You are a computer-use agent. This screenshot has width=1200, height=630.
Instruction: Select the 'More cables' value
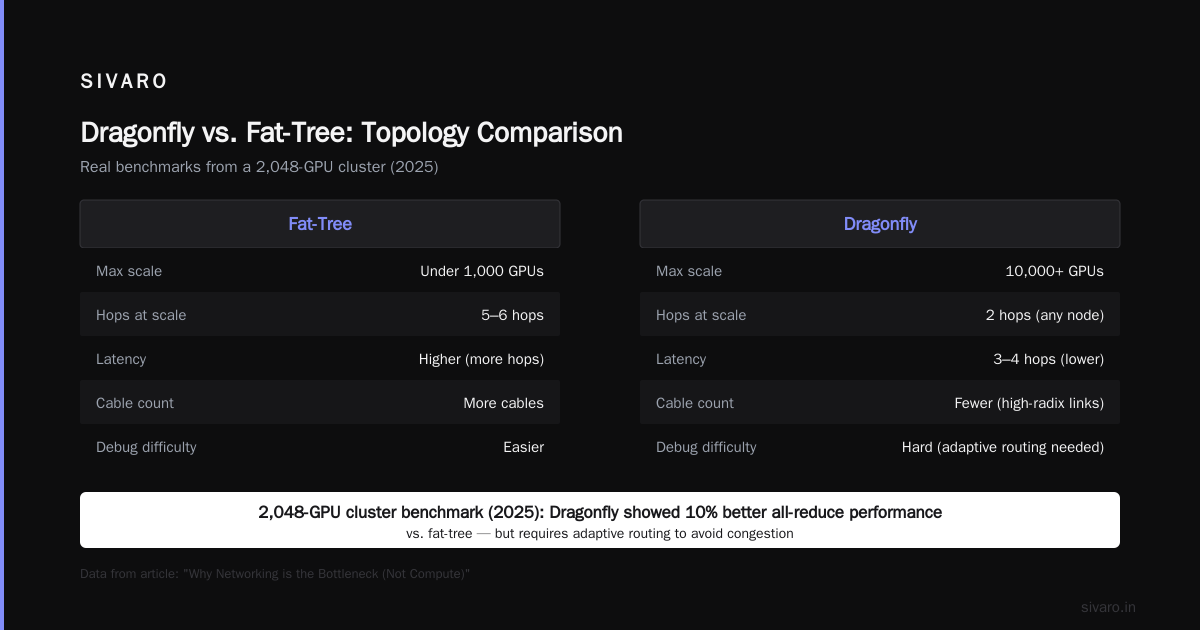[503, 403]
